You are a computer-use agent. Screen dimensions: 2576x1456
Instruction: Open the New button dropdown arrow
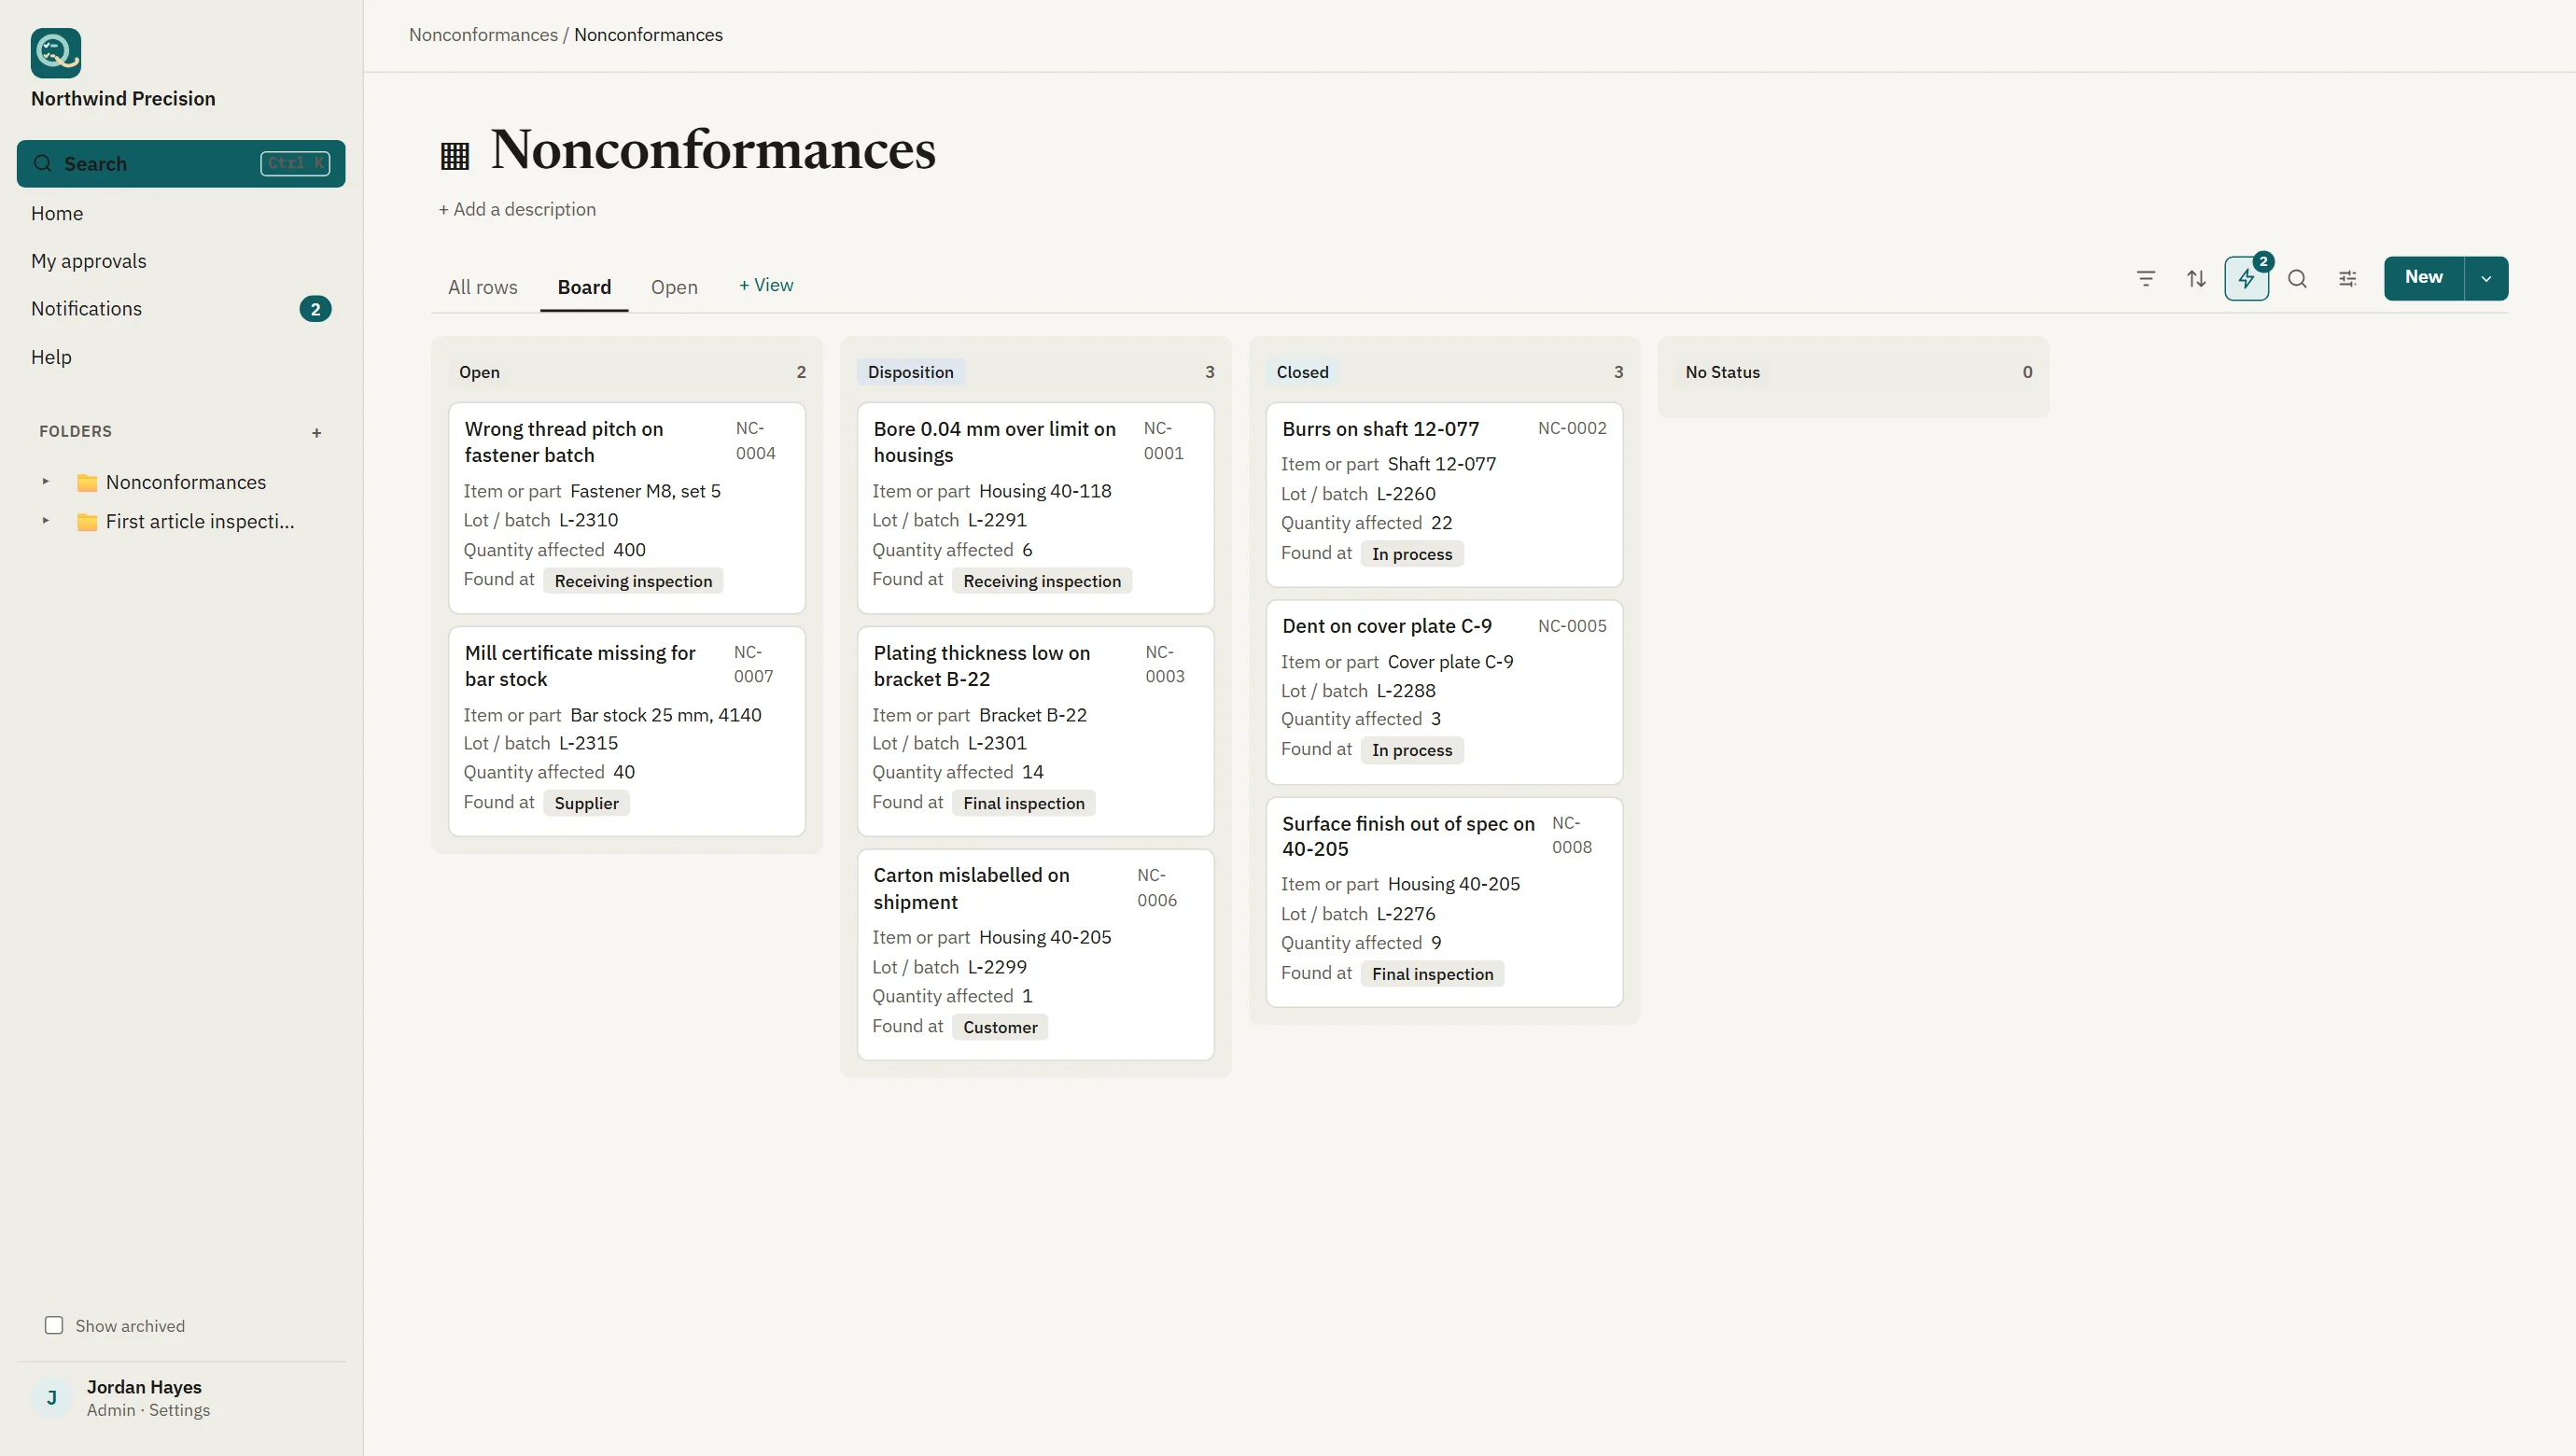click(2486, 279)
